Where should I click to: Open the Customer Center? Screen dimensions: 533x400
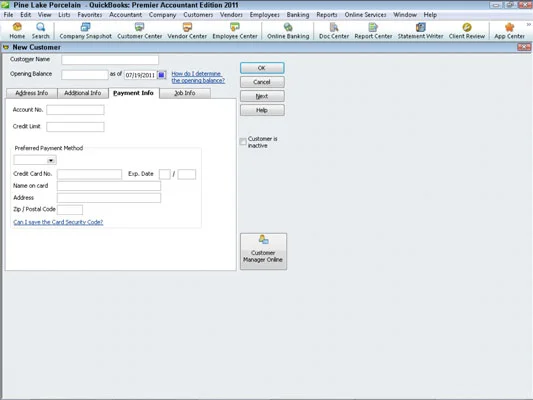pos(139,31)
